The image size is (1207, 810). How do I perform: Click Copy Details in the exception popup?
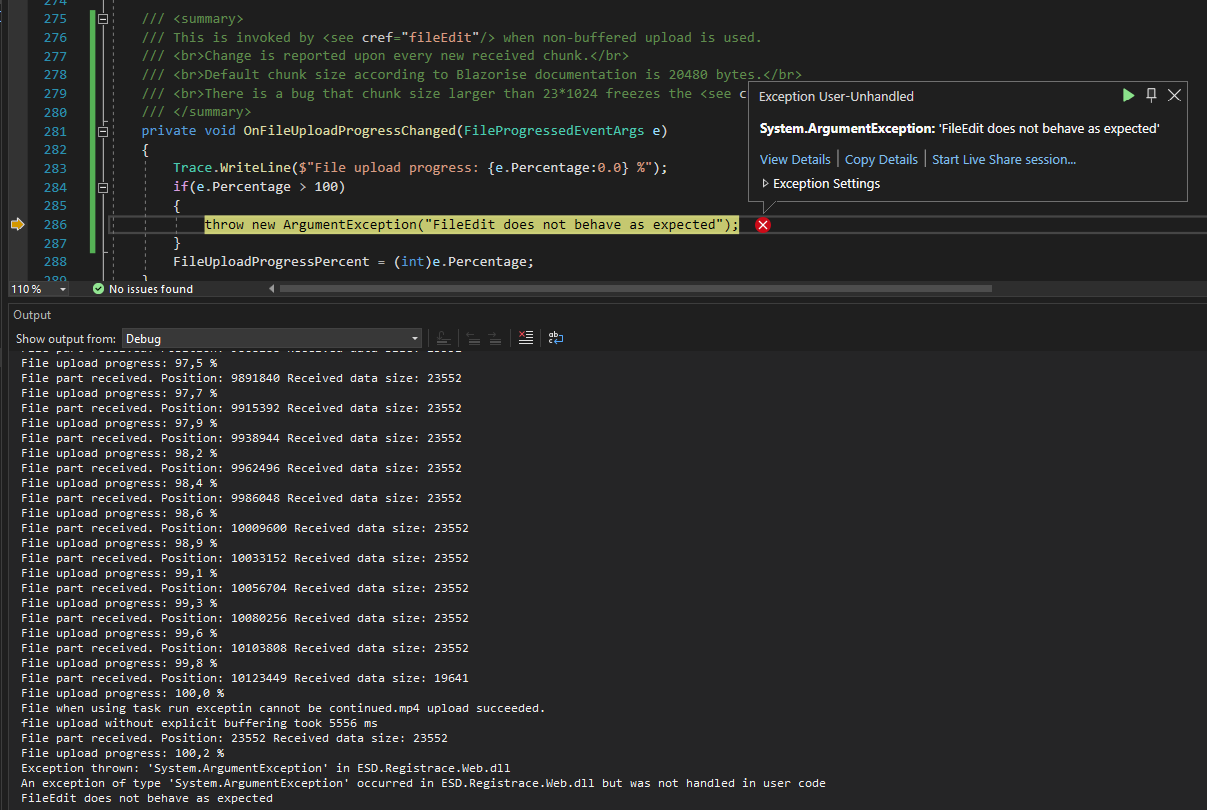[x=881, y=159]
